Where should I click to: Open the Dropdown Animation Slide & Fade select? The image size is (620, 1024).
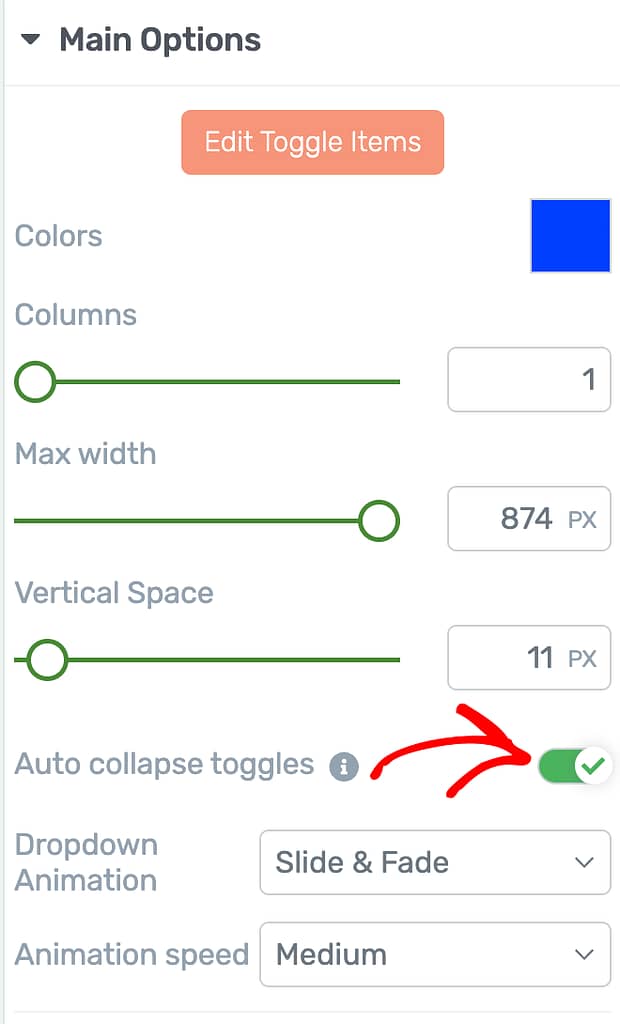[x=435, y=862]
